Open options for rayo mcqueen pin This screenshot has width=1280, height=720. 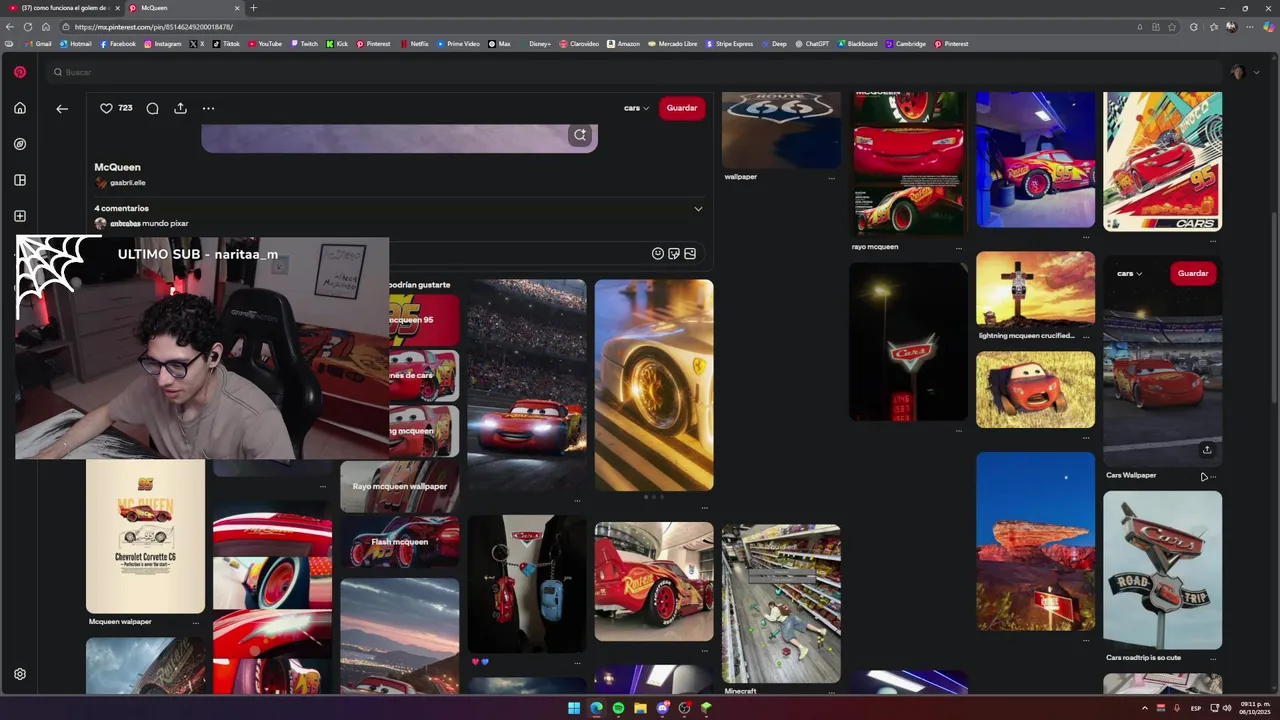(x=958, y=247)
